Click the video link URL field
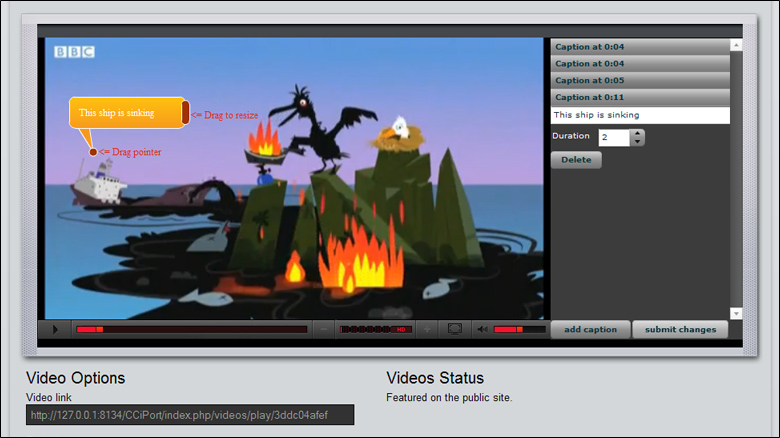This screenshot has height=438, width=780. (190, 415)
